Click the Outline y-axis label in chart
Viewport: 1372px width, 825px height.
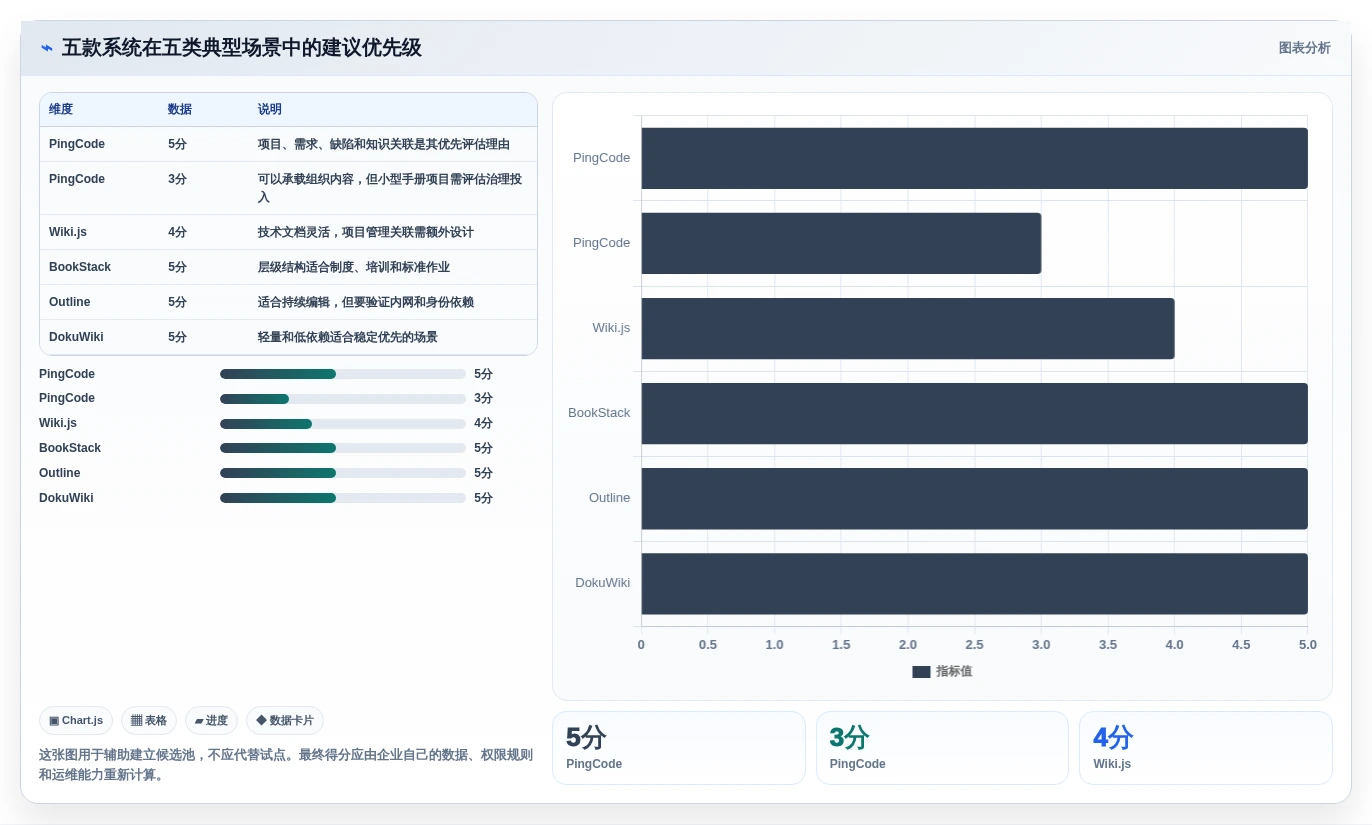click(609, 498)
